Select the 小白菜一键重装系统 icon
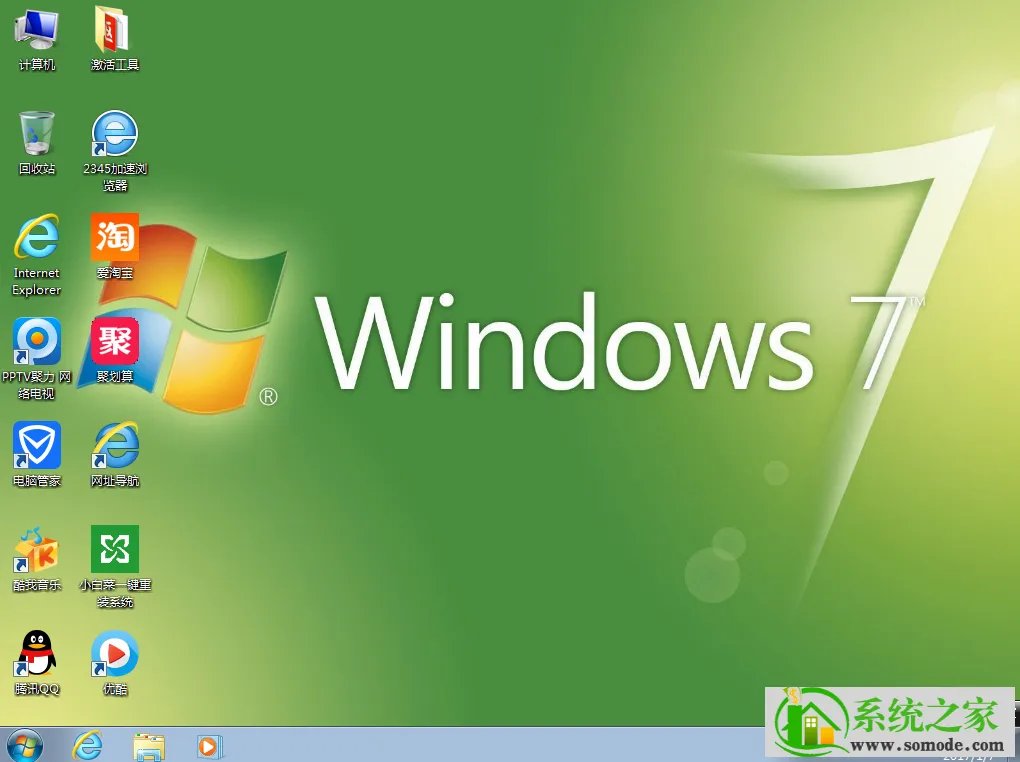 115,550
